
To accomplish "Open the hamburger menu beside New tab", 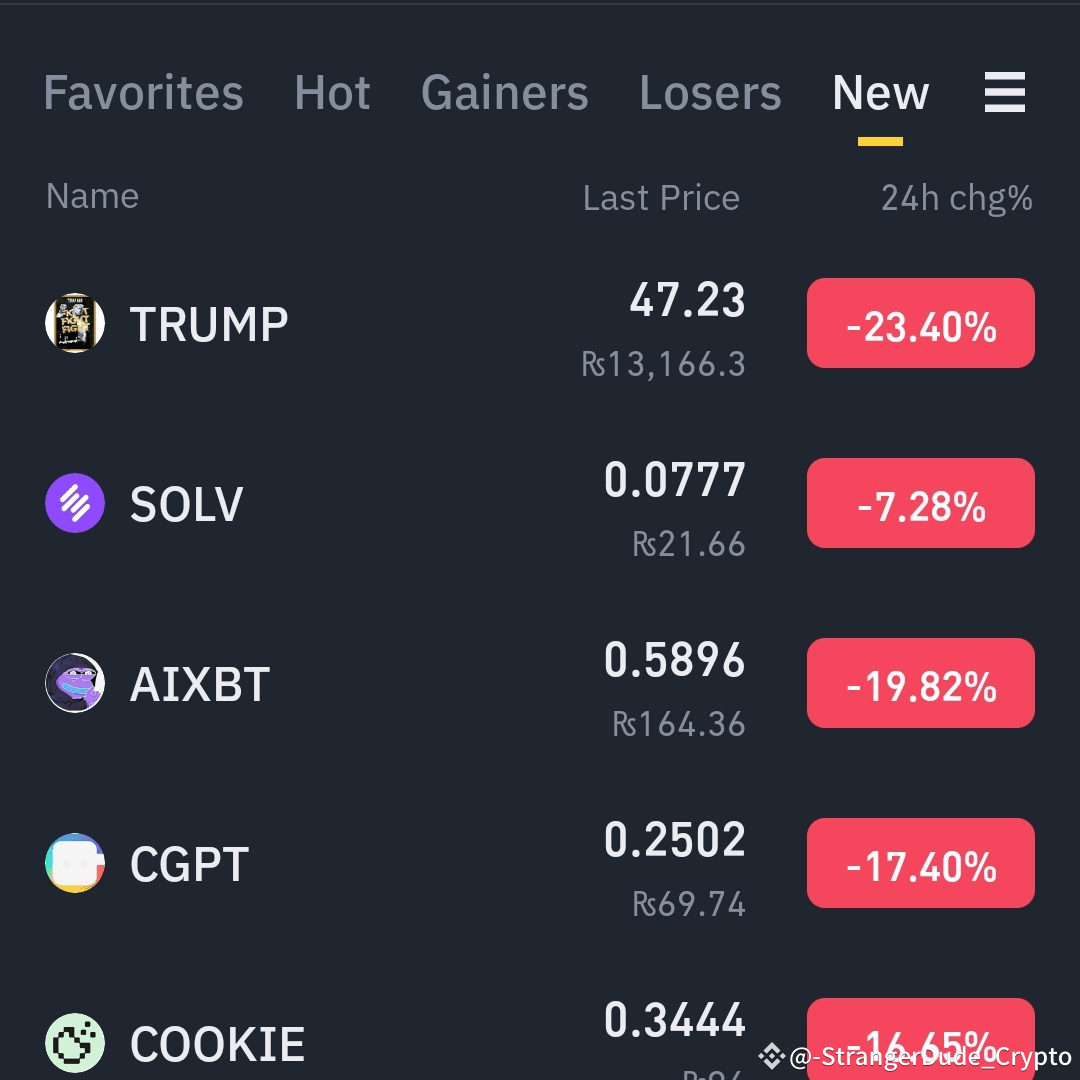I will pos(1005,92).
